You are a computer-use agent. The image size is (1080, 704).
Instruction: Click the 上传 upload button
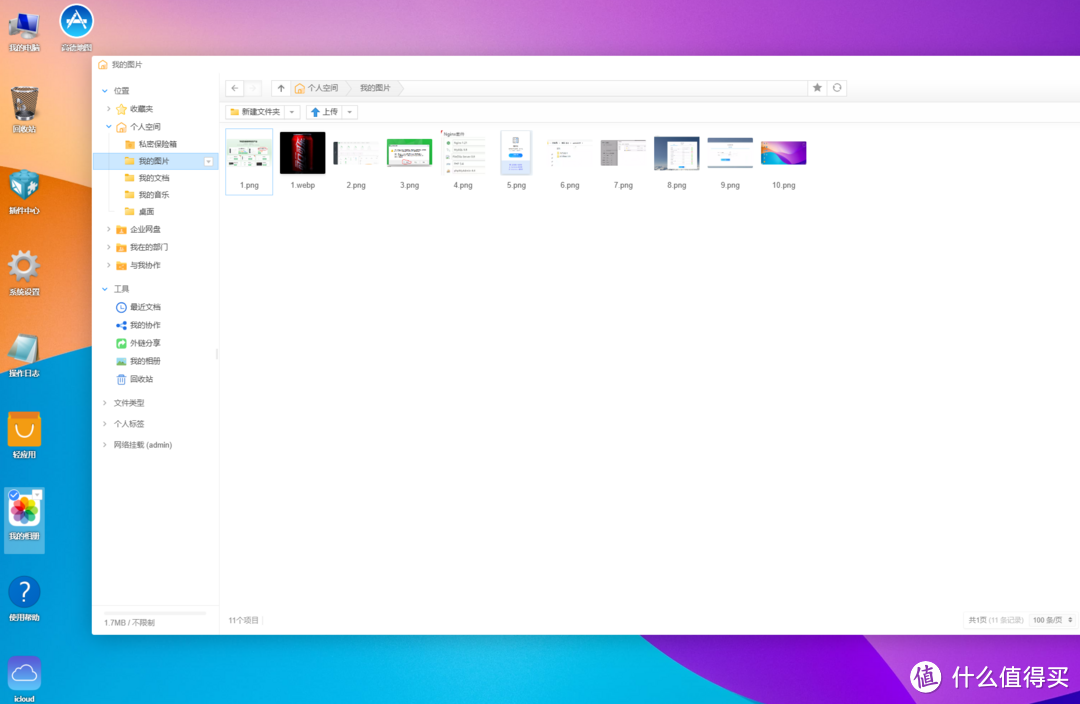[x=324, y=112]
